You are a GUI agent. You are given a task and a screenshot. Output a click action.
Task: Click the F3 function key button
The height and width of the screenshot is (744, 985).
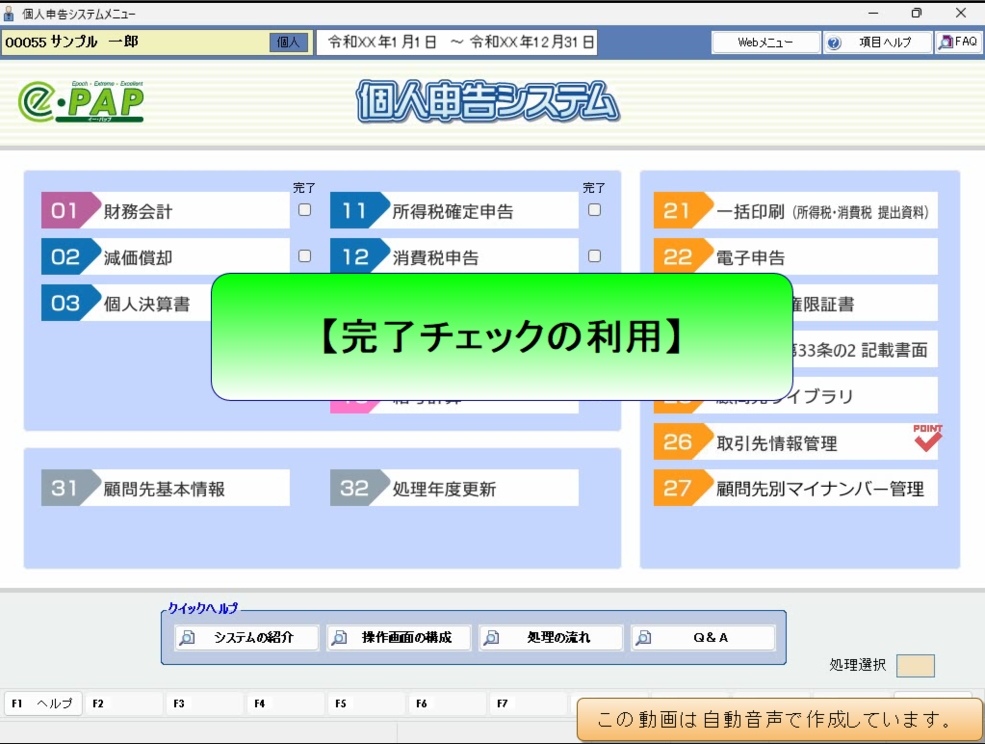click(205, 703)
